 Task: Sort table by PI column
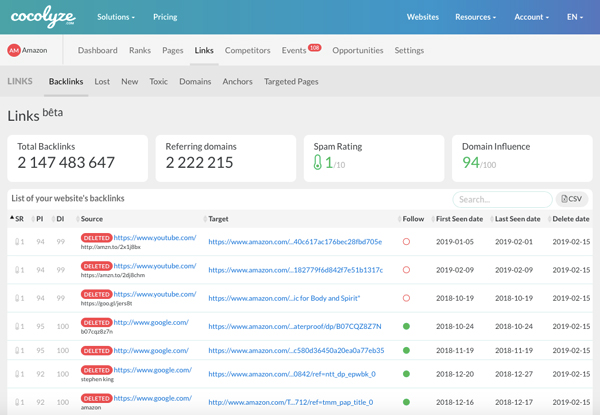(38, 219)
